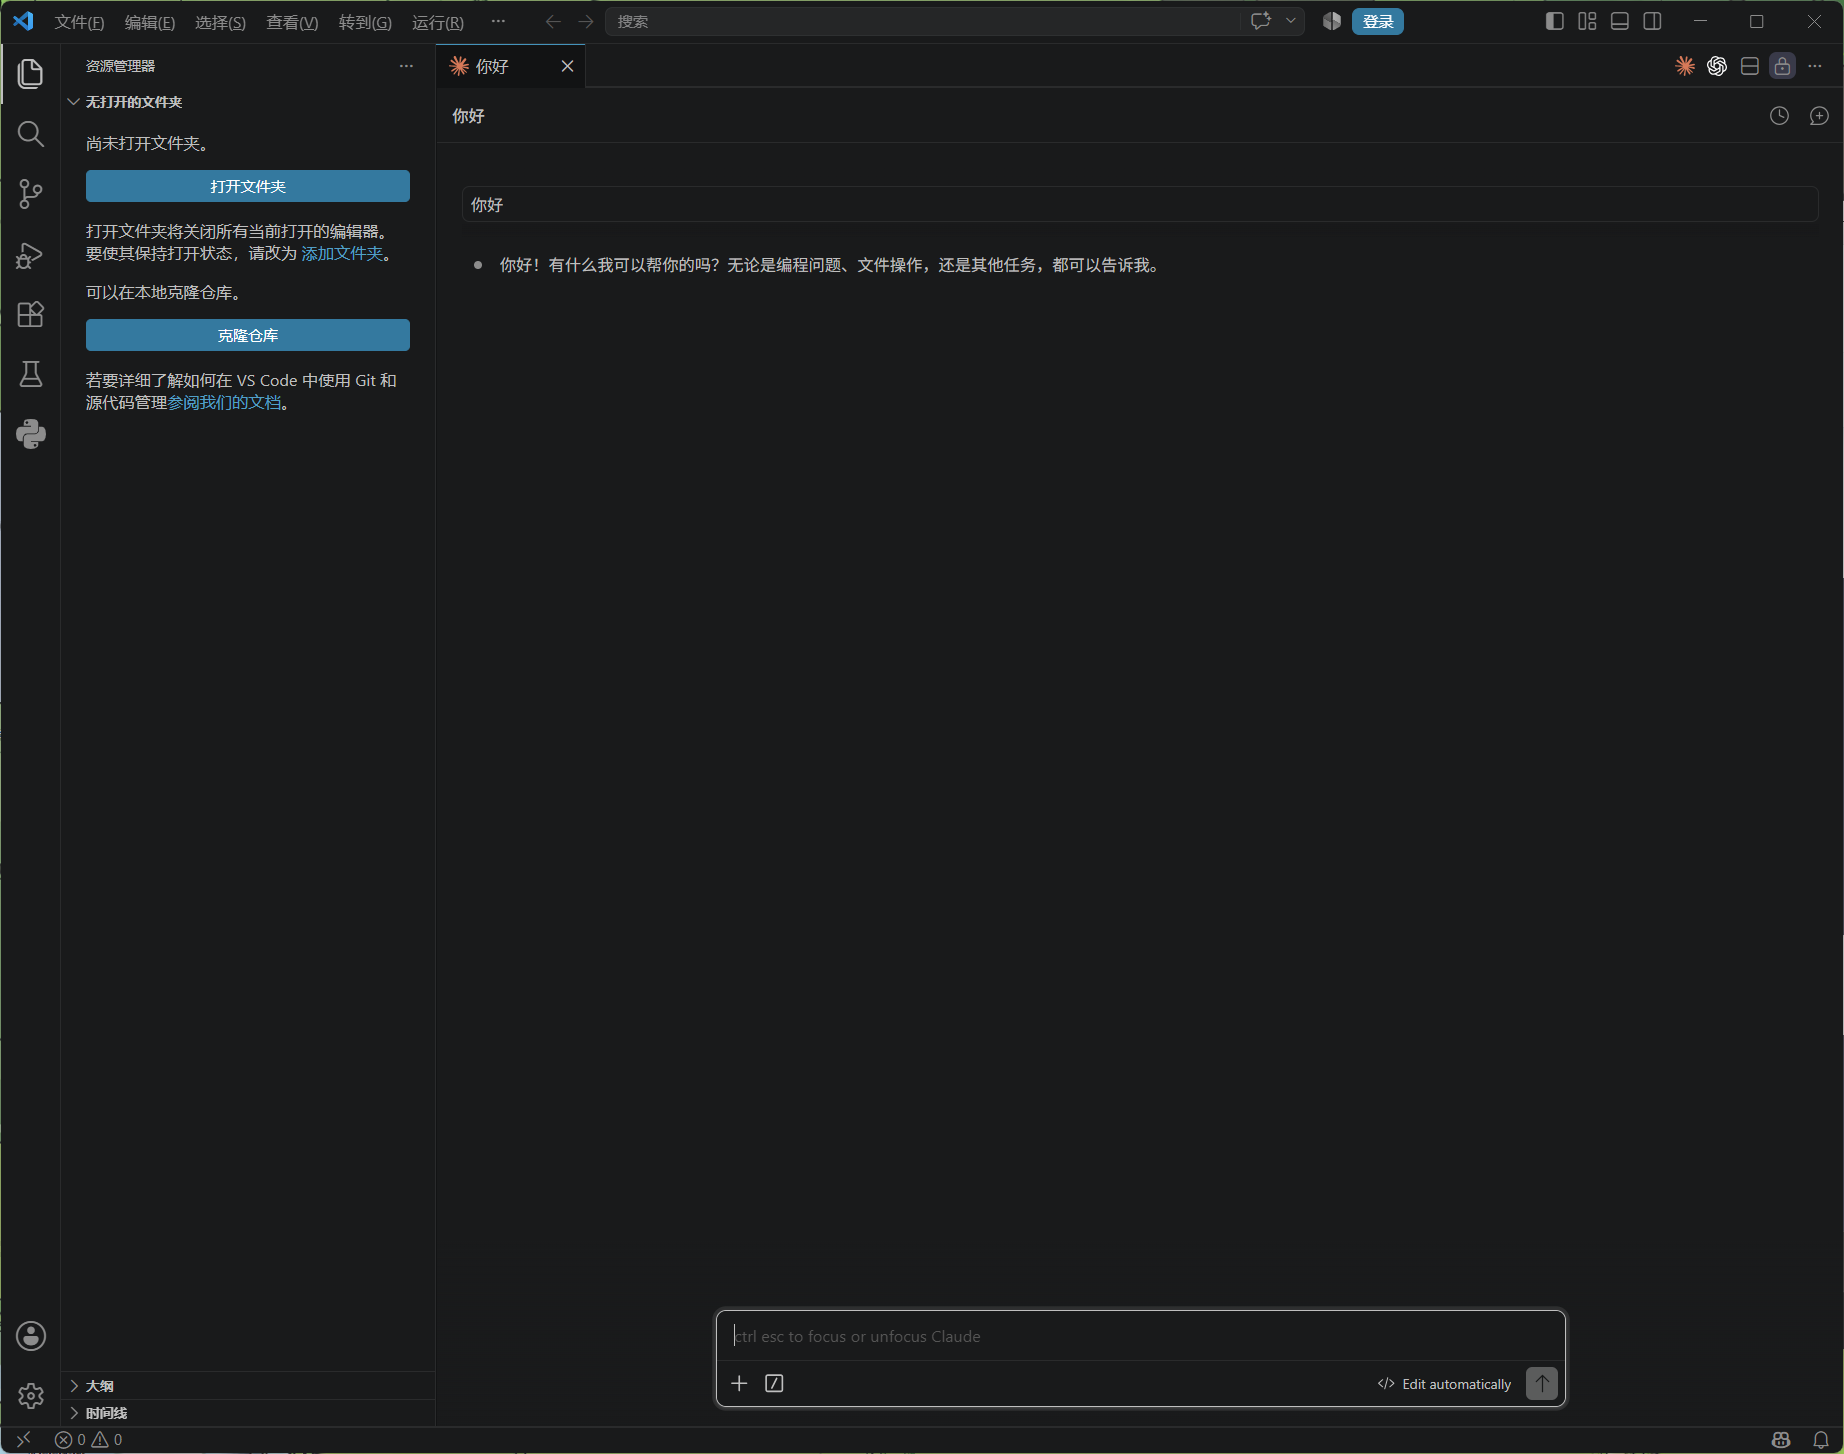Open the Extensions view in activity bar
The height and width of the screenshot is (1454, 1844).
point(31,314)
